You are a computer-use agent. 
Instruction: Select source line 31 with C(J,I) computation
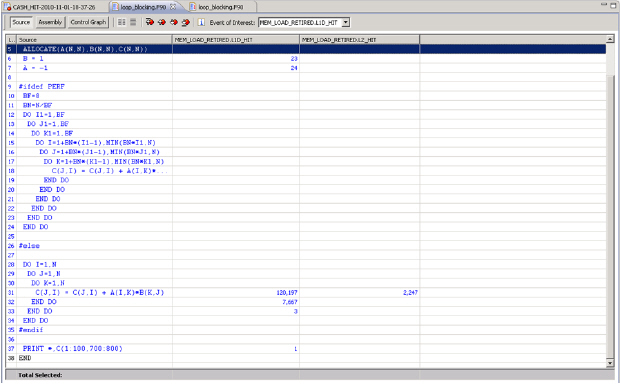pos(306,293)
